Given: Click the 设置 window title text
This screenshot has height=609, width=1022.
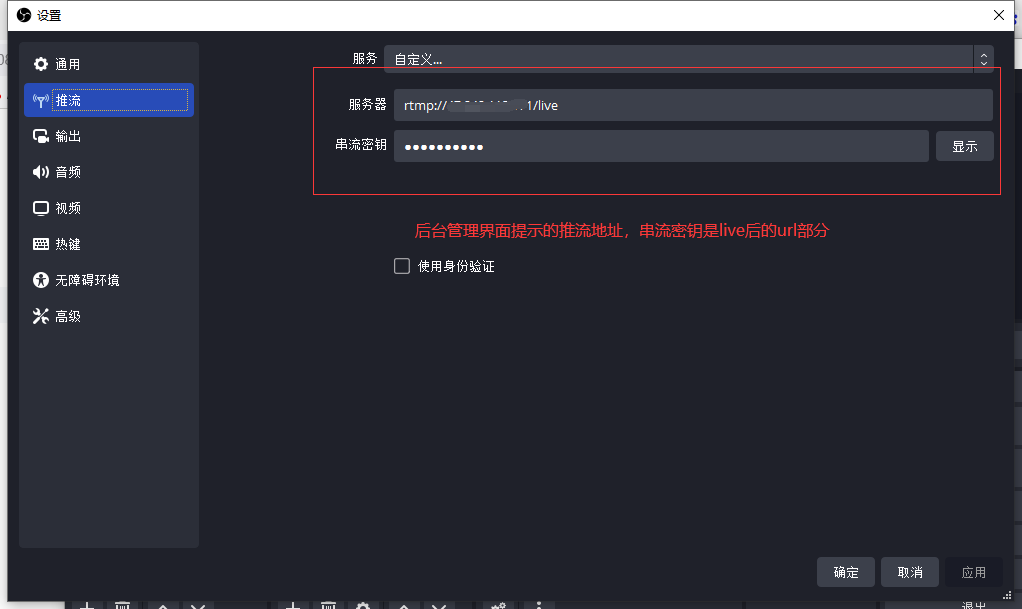Looking at the screenshot, I should pos(49,15).
